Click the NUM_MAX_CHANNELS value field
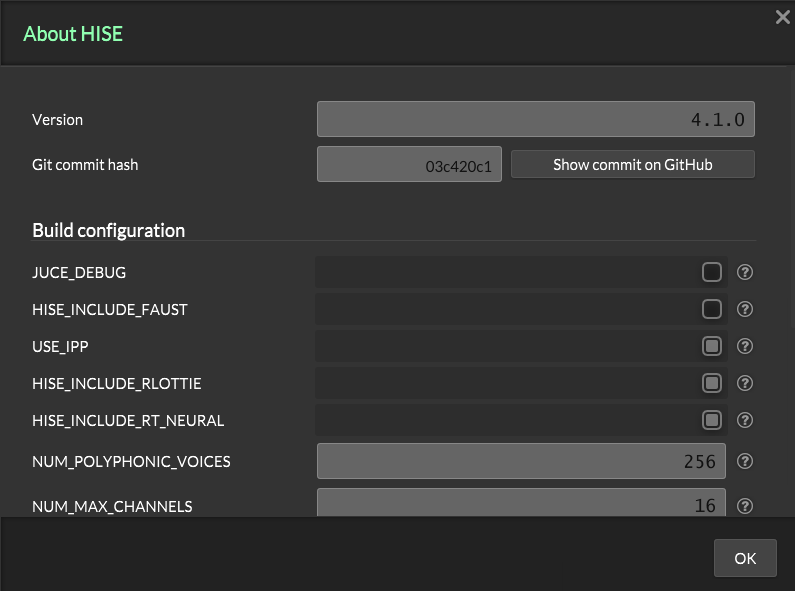The width and height of the screenshot is (795, 591). (521, 503)
